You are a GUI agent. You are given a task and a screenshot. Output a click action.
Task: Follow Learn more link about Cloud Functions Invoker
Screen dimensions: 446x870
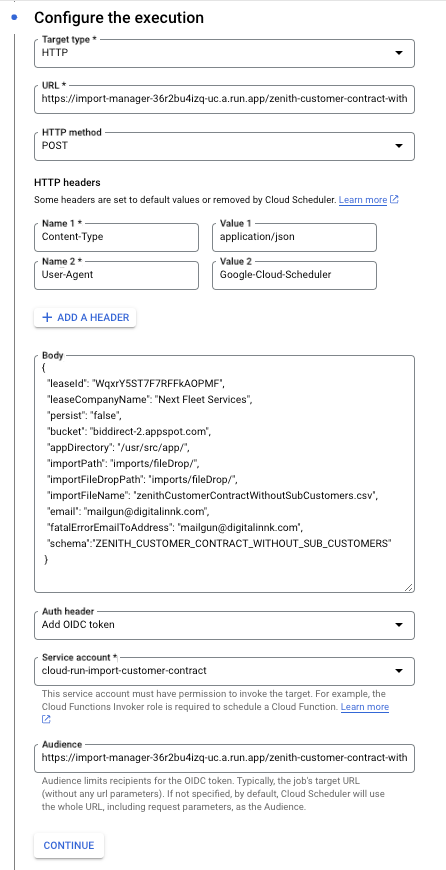364,707
